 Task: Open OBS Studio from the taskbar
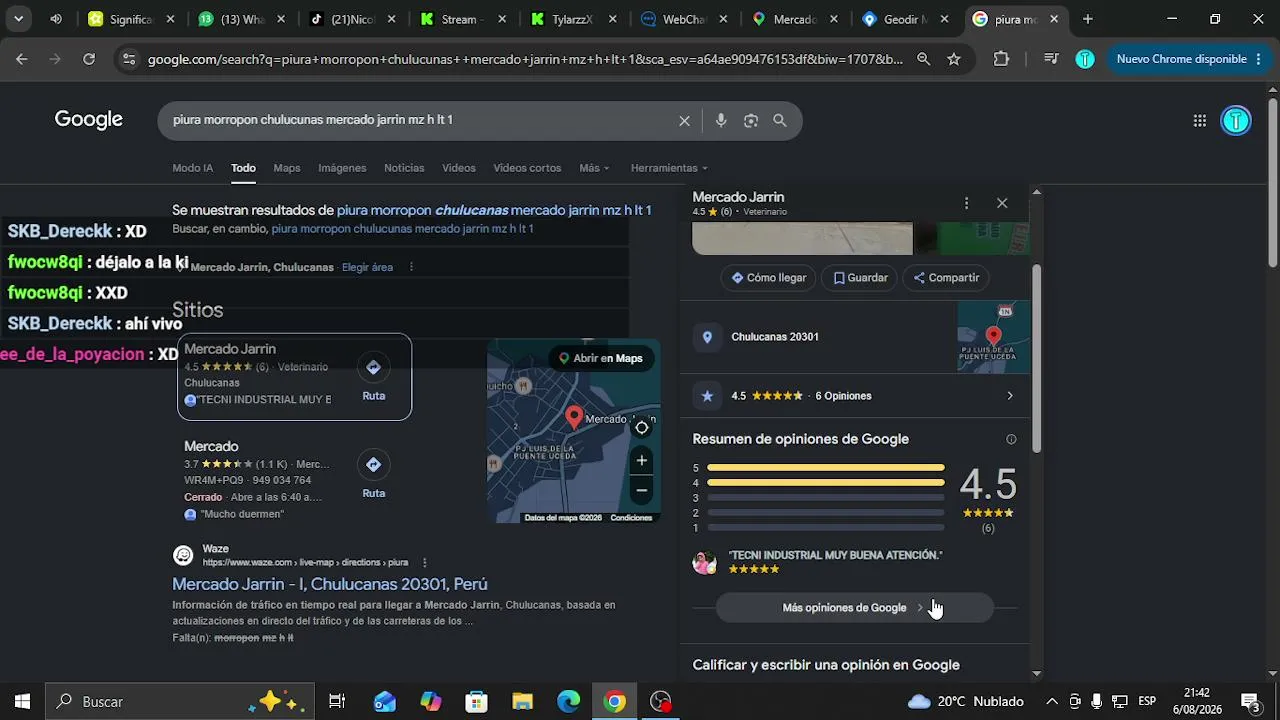click(x=661, y=702)
